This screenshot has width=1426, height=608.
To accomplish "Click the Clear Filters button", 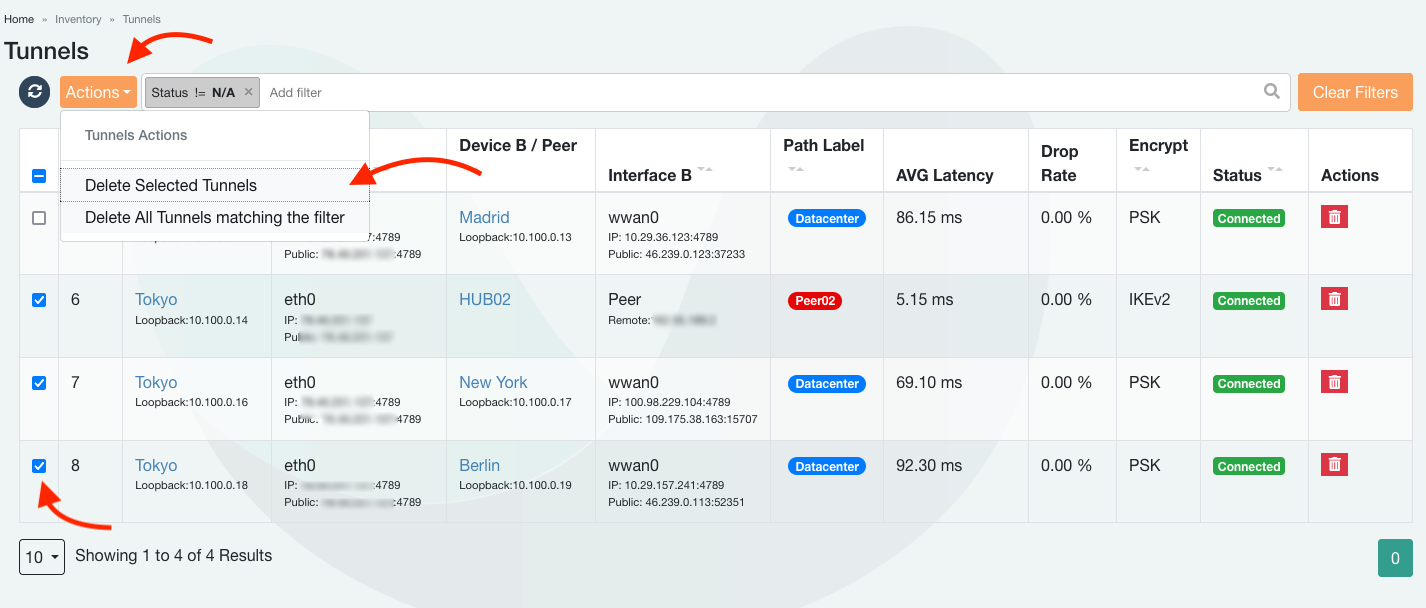I will point(1354,92).
